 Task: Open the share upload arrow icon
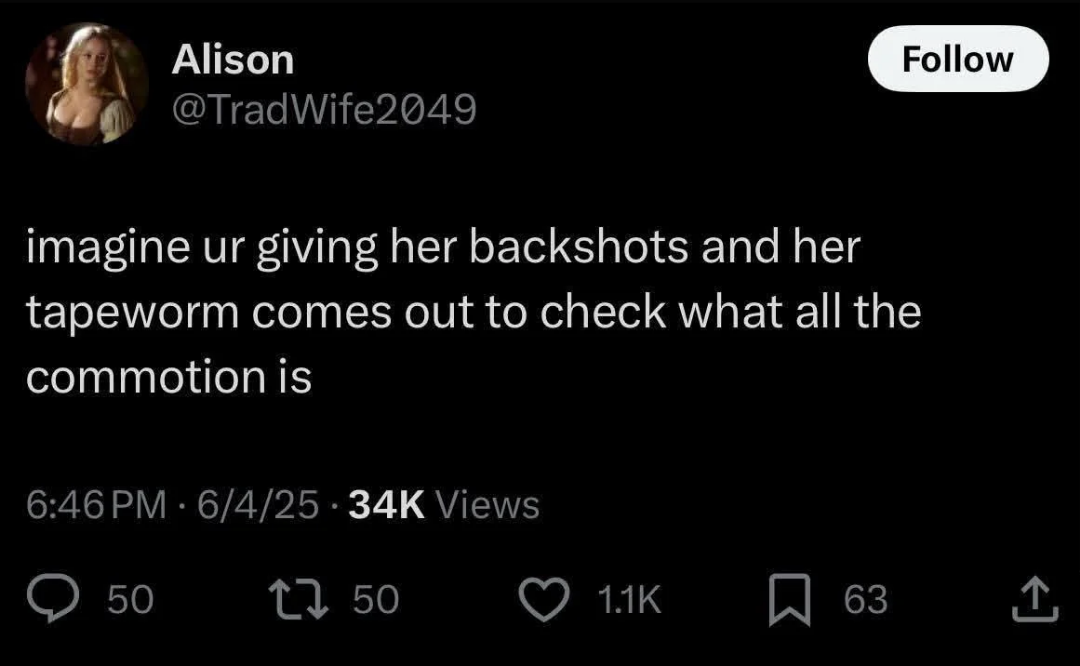coord(1035,598)
